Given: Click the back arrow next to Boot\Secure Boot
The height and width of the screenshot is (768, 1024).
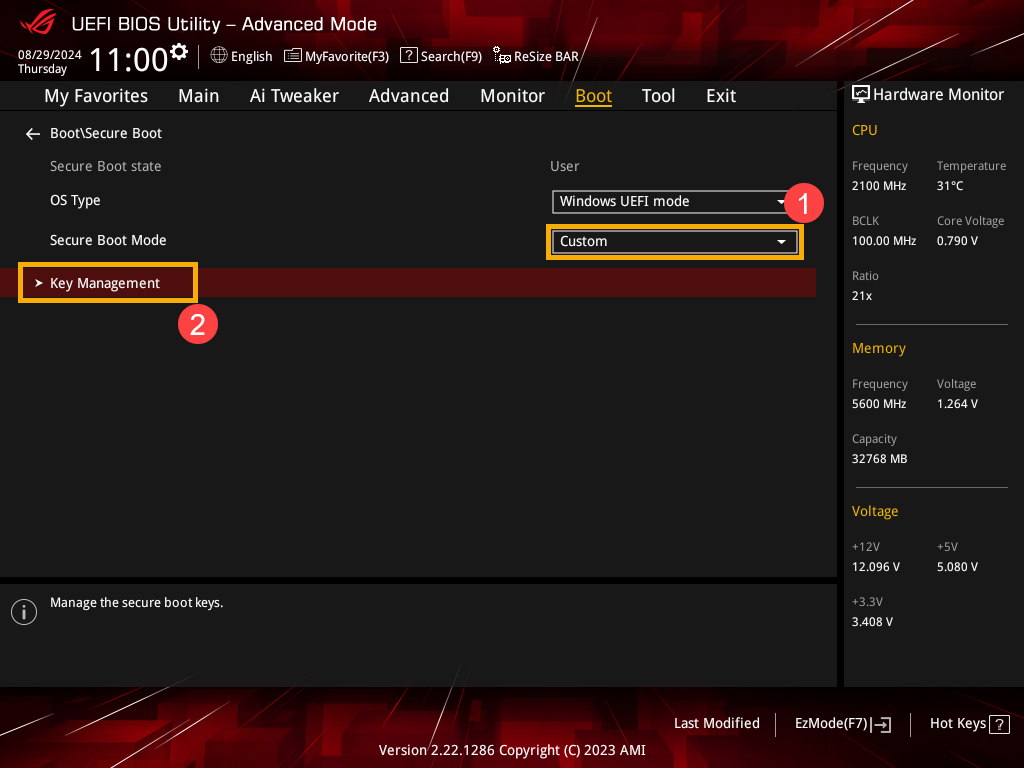Looking at the screenshot, I should pyautogui.click(x=33, y=134).
